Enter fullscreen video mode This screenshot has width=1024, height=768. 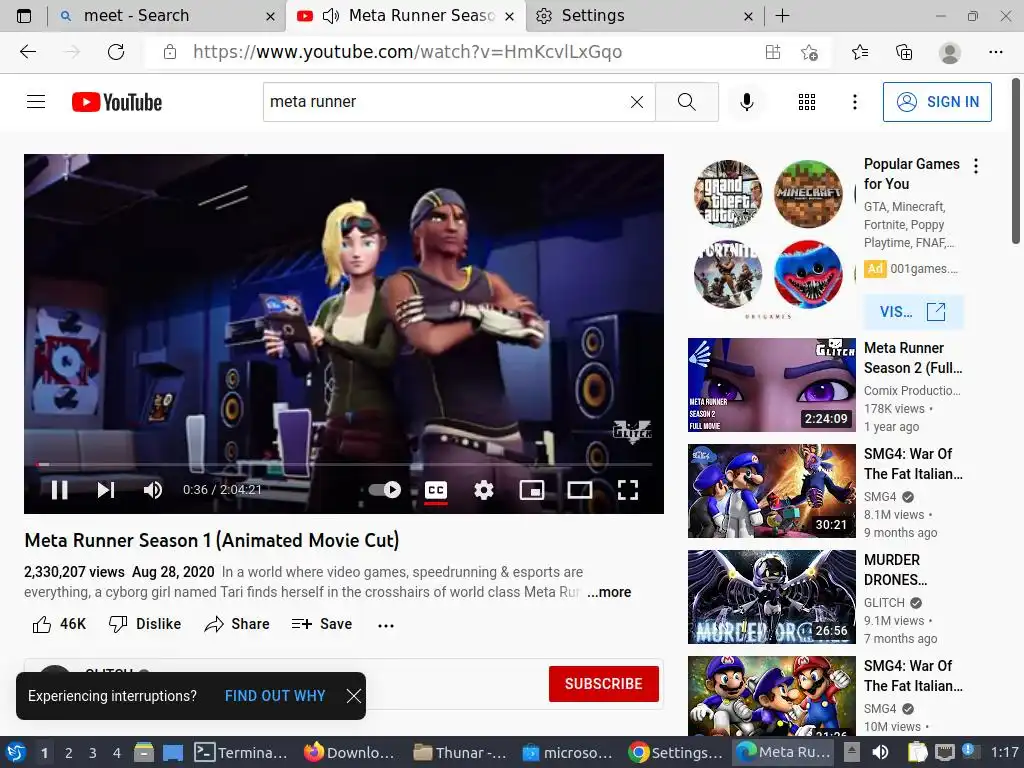click(x=628, y=490)
